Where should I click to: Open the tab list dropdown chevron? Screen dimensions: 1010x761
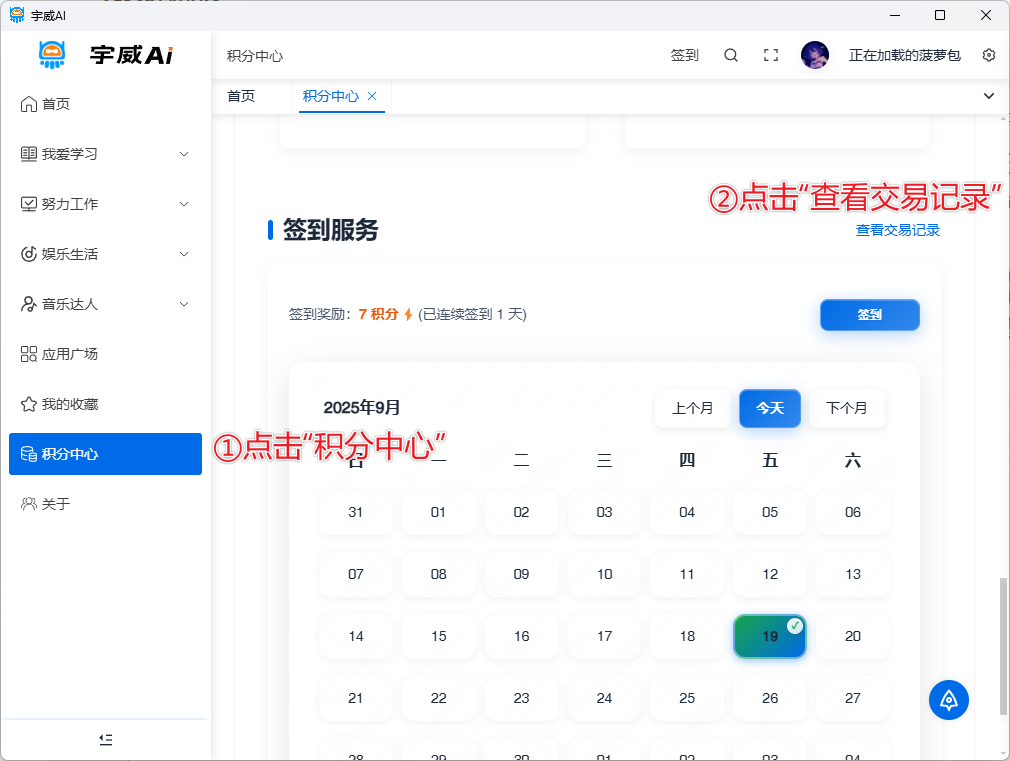click(989, 96)
